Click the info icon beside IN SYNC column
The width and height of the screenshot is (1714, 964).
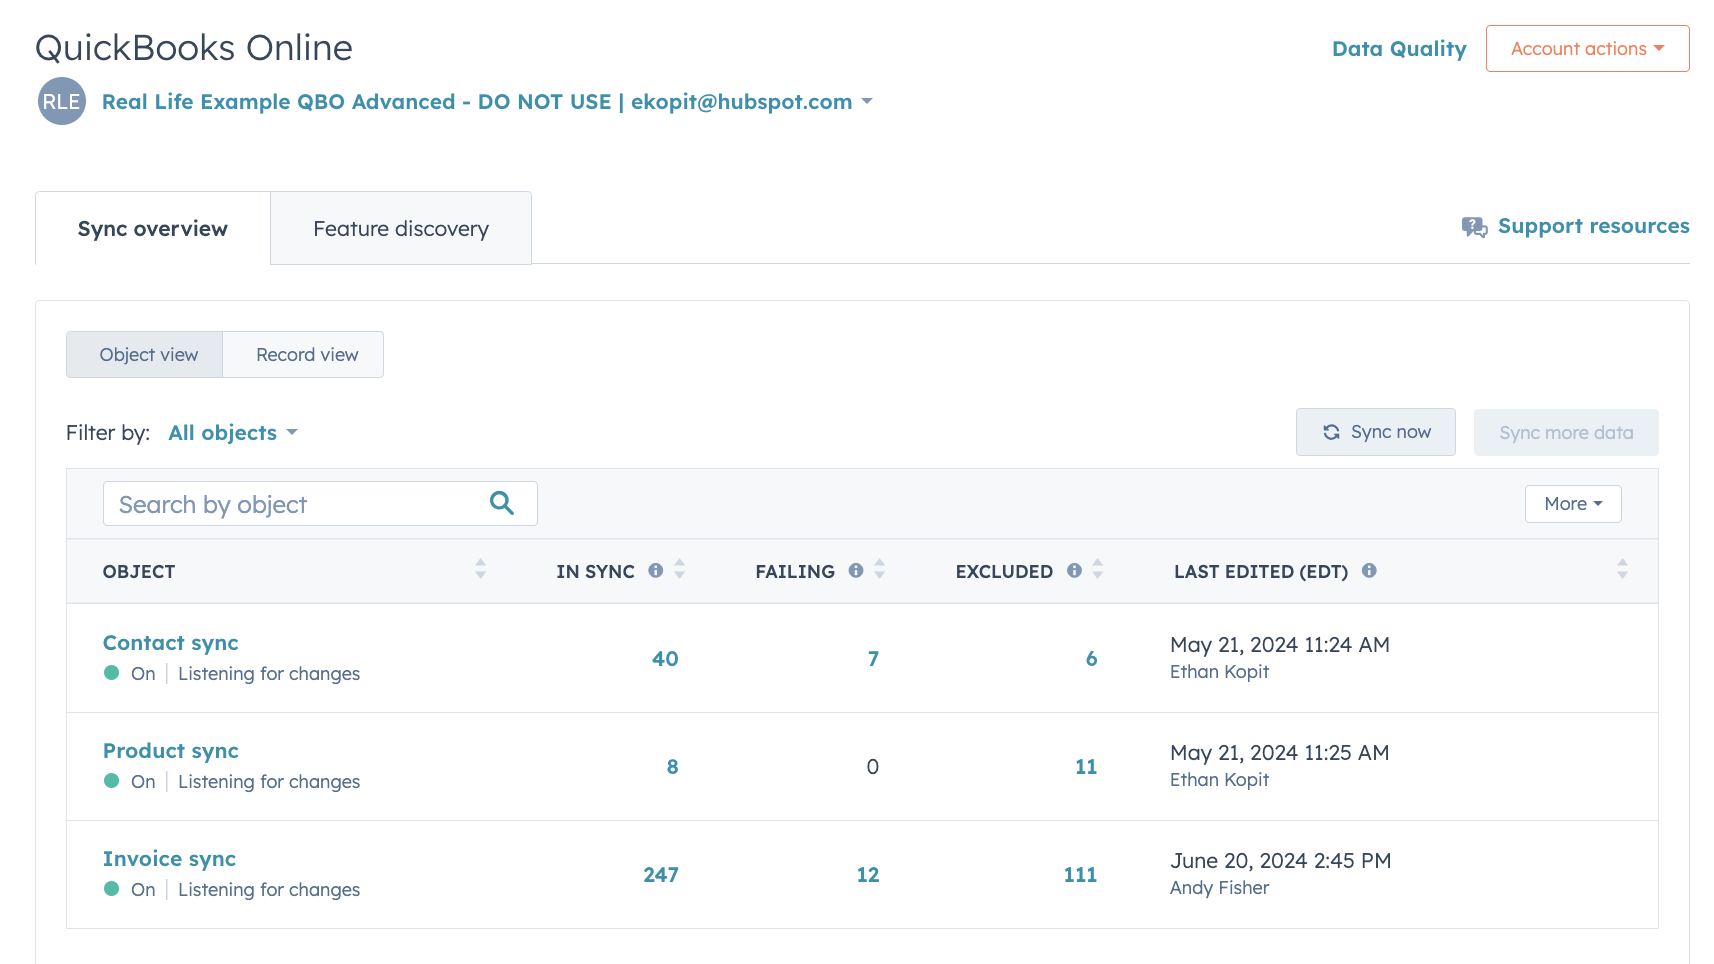pos(656,570)
